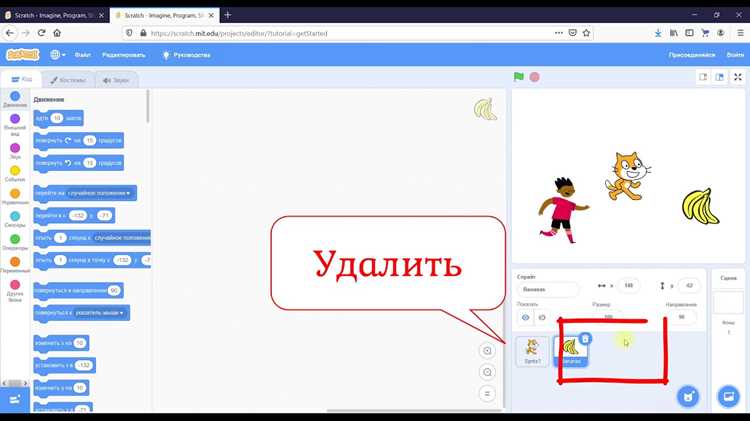Click the steps value in move block
750x421 pixels.
pyautogui.click(x=57, y=118)
